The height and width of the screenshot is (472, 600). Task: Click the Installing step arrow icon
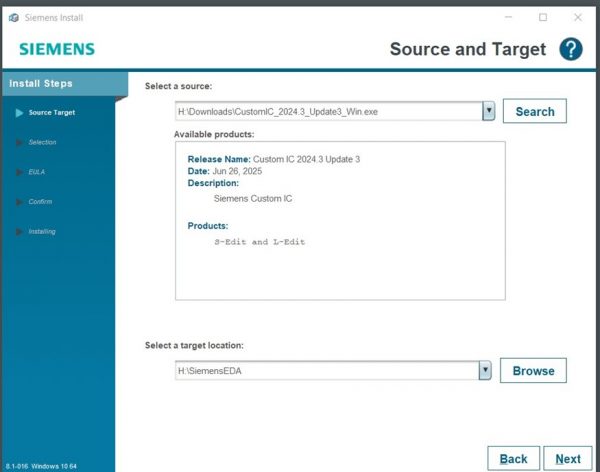point(19,232)
